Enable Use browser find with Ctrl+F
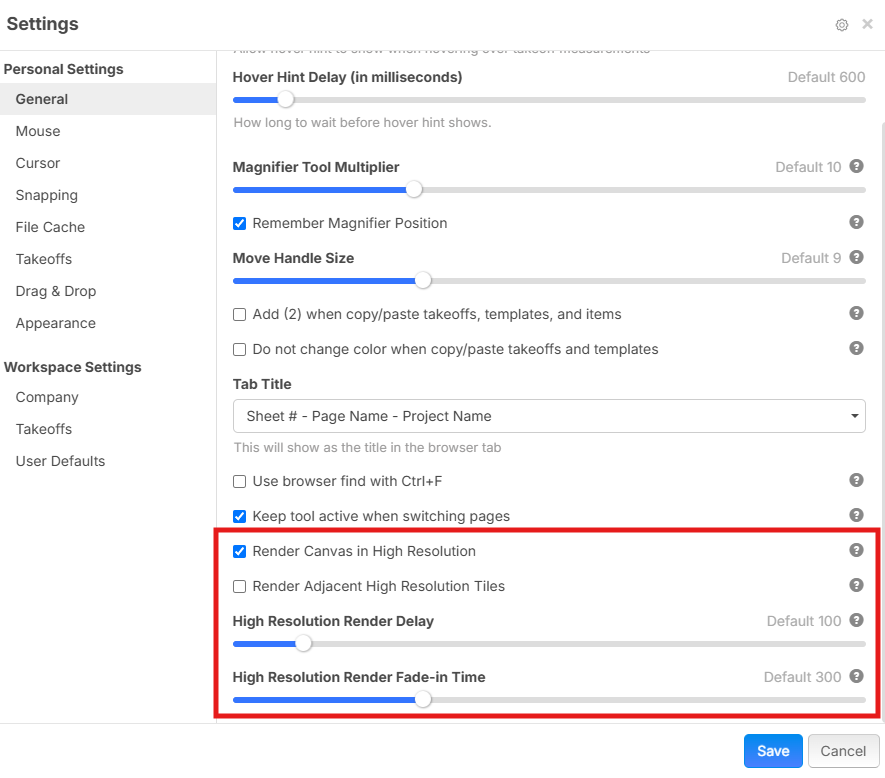Viewport: 885px width, 778px height. [x=239, y=482]
